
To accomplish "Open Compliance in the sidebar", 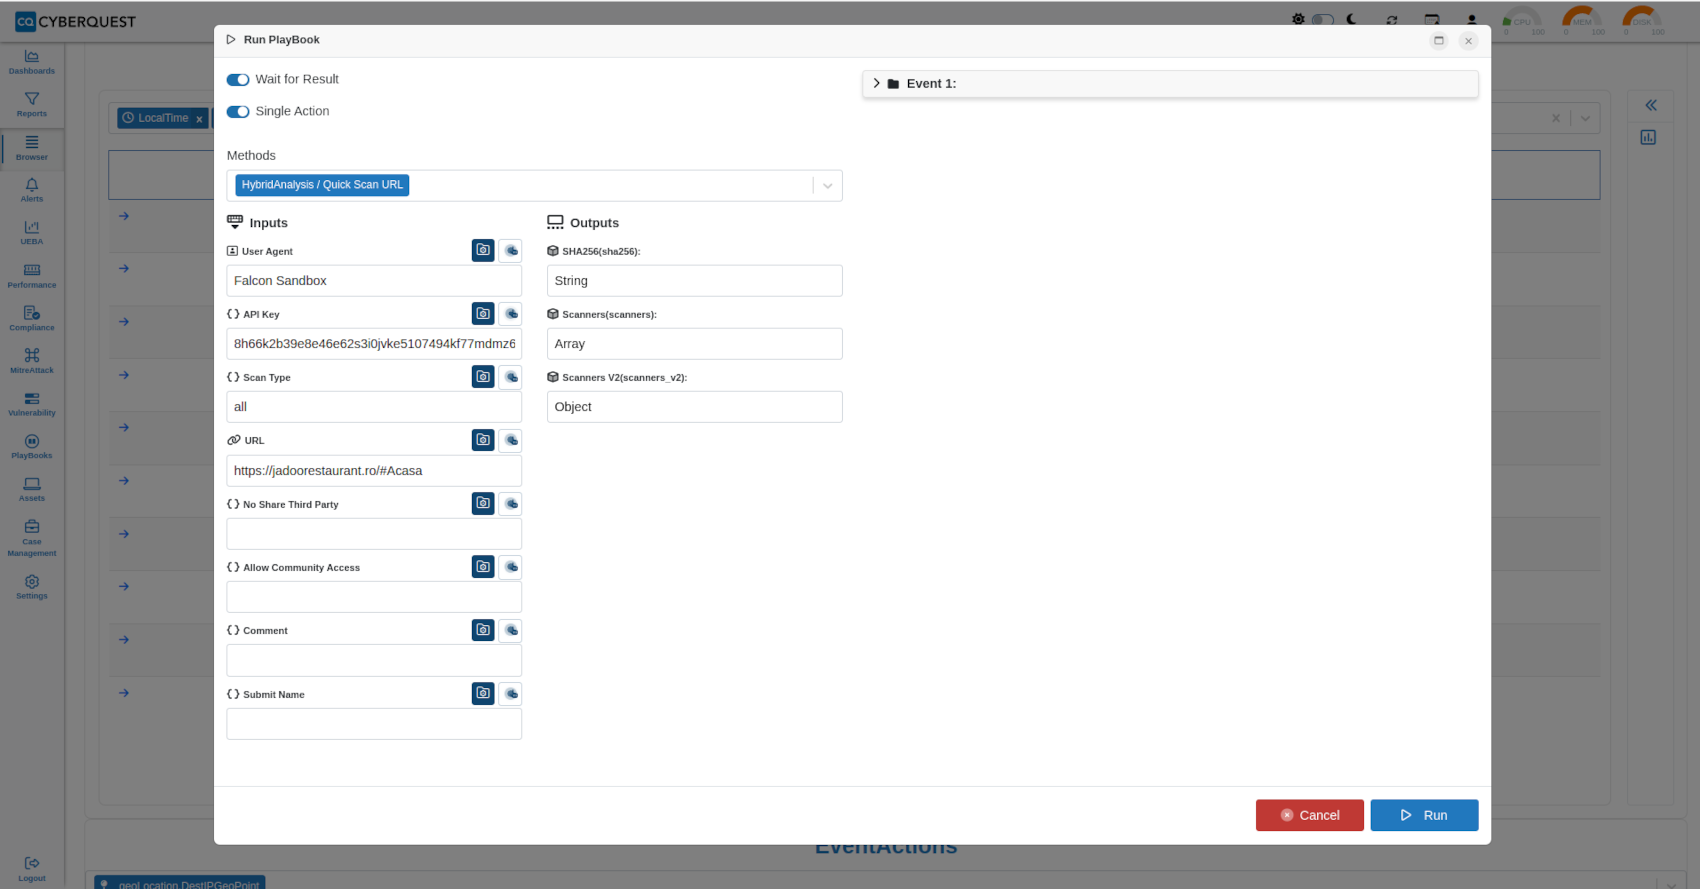I will tap(32, 319).
